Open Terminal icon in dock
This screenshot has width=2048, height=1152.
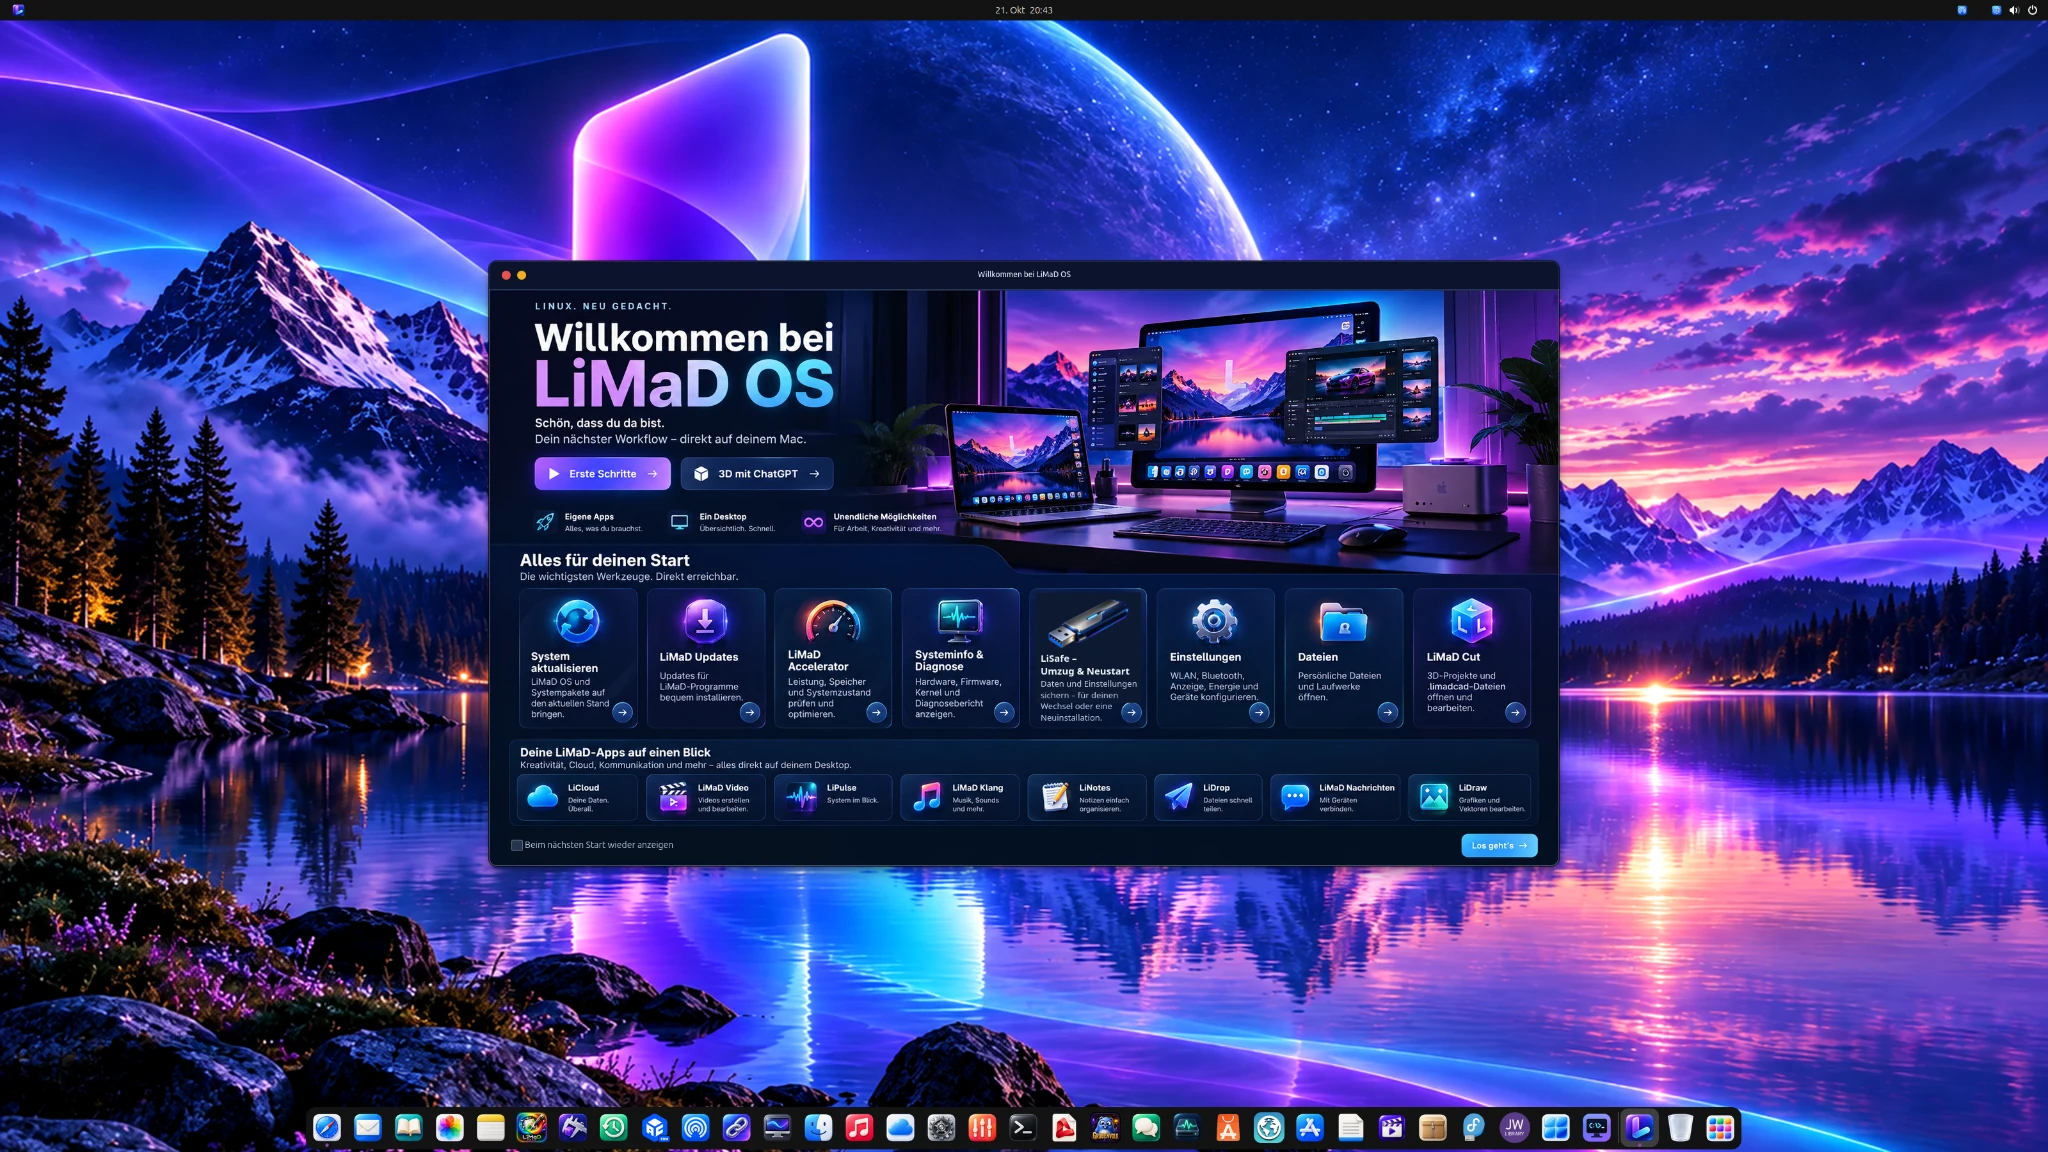click(x=1023, y=1128)
